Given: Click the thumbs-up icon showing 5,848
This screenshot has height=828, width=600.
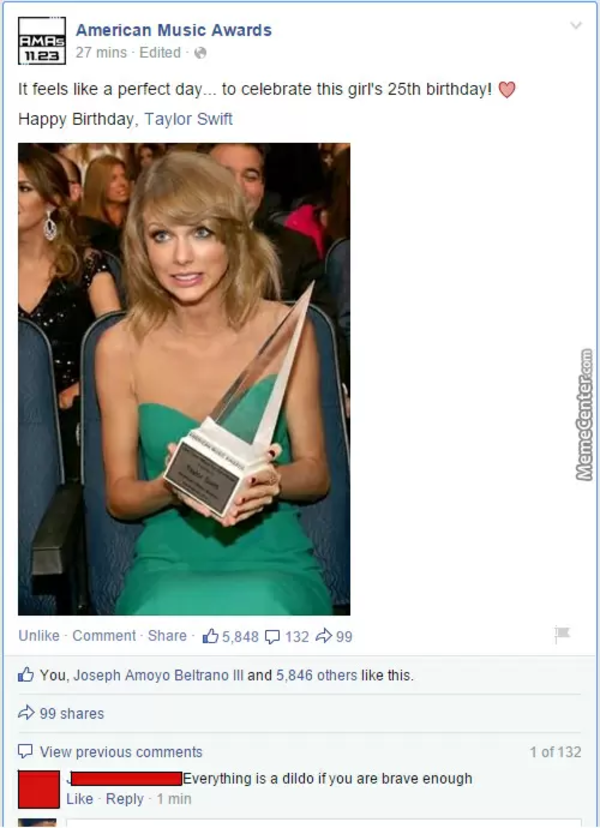Looking at the screenshot, I should [x=210, y=636].
